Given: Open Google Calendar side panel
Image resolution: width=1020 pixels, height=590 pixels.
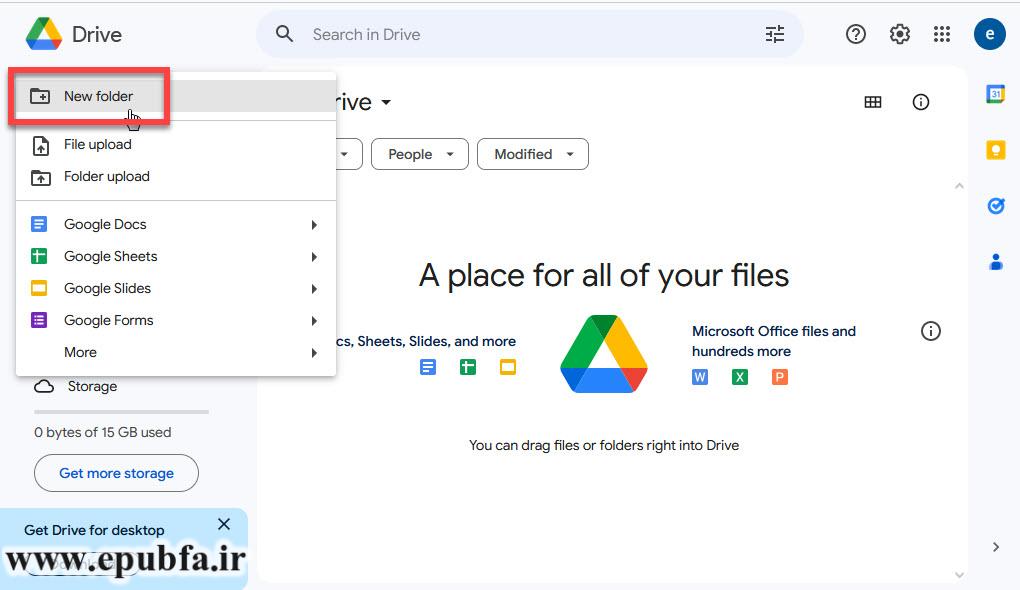Looking at the screenshot, I should point(996,94).
